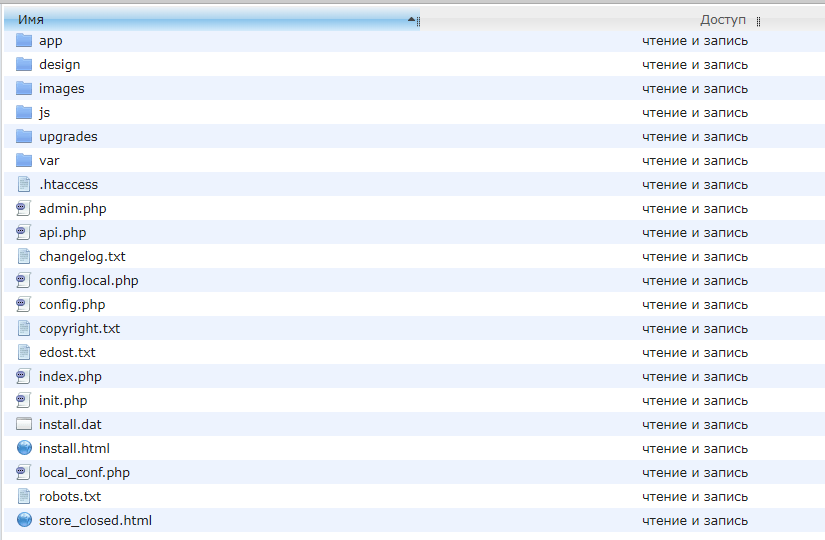The height and width of the screenshot is (540, 825).
Task: Click the Доступ column header
Action: (x=722, y=19)
